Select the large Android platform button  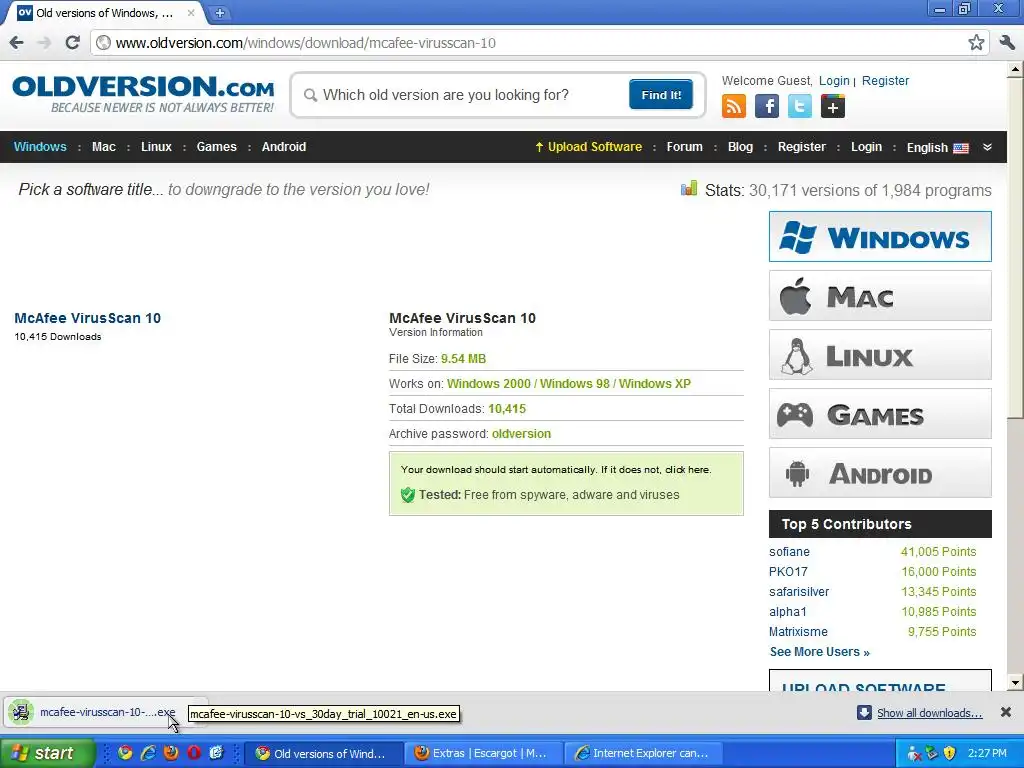tap(880, 473)
